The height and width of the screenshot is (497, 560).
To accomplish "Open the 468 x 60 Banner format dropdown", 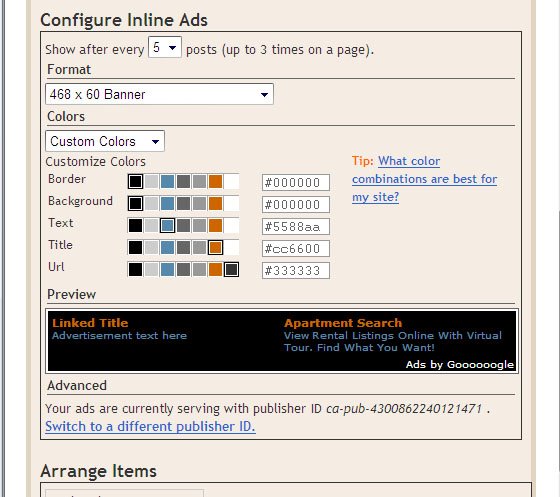I will tap(159, 94).
